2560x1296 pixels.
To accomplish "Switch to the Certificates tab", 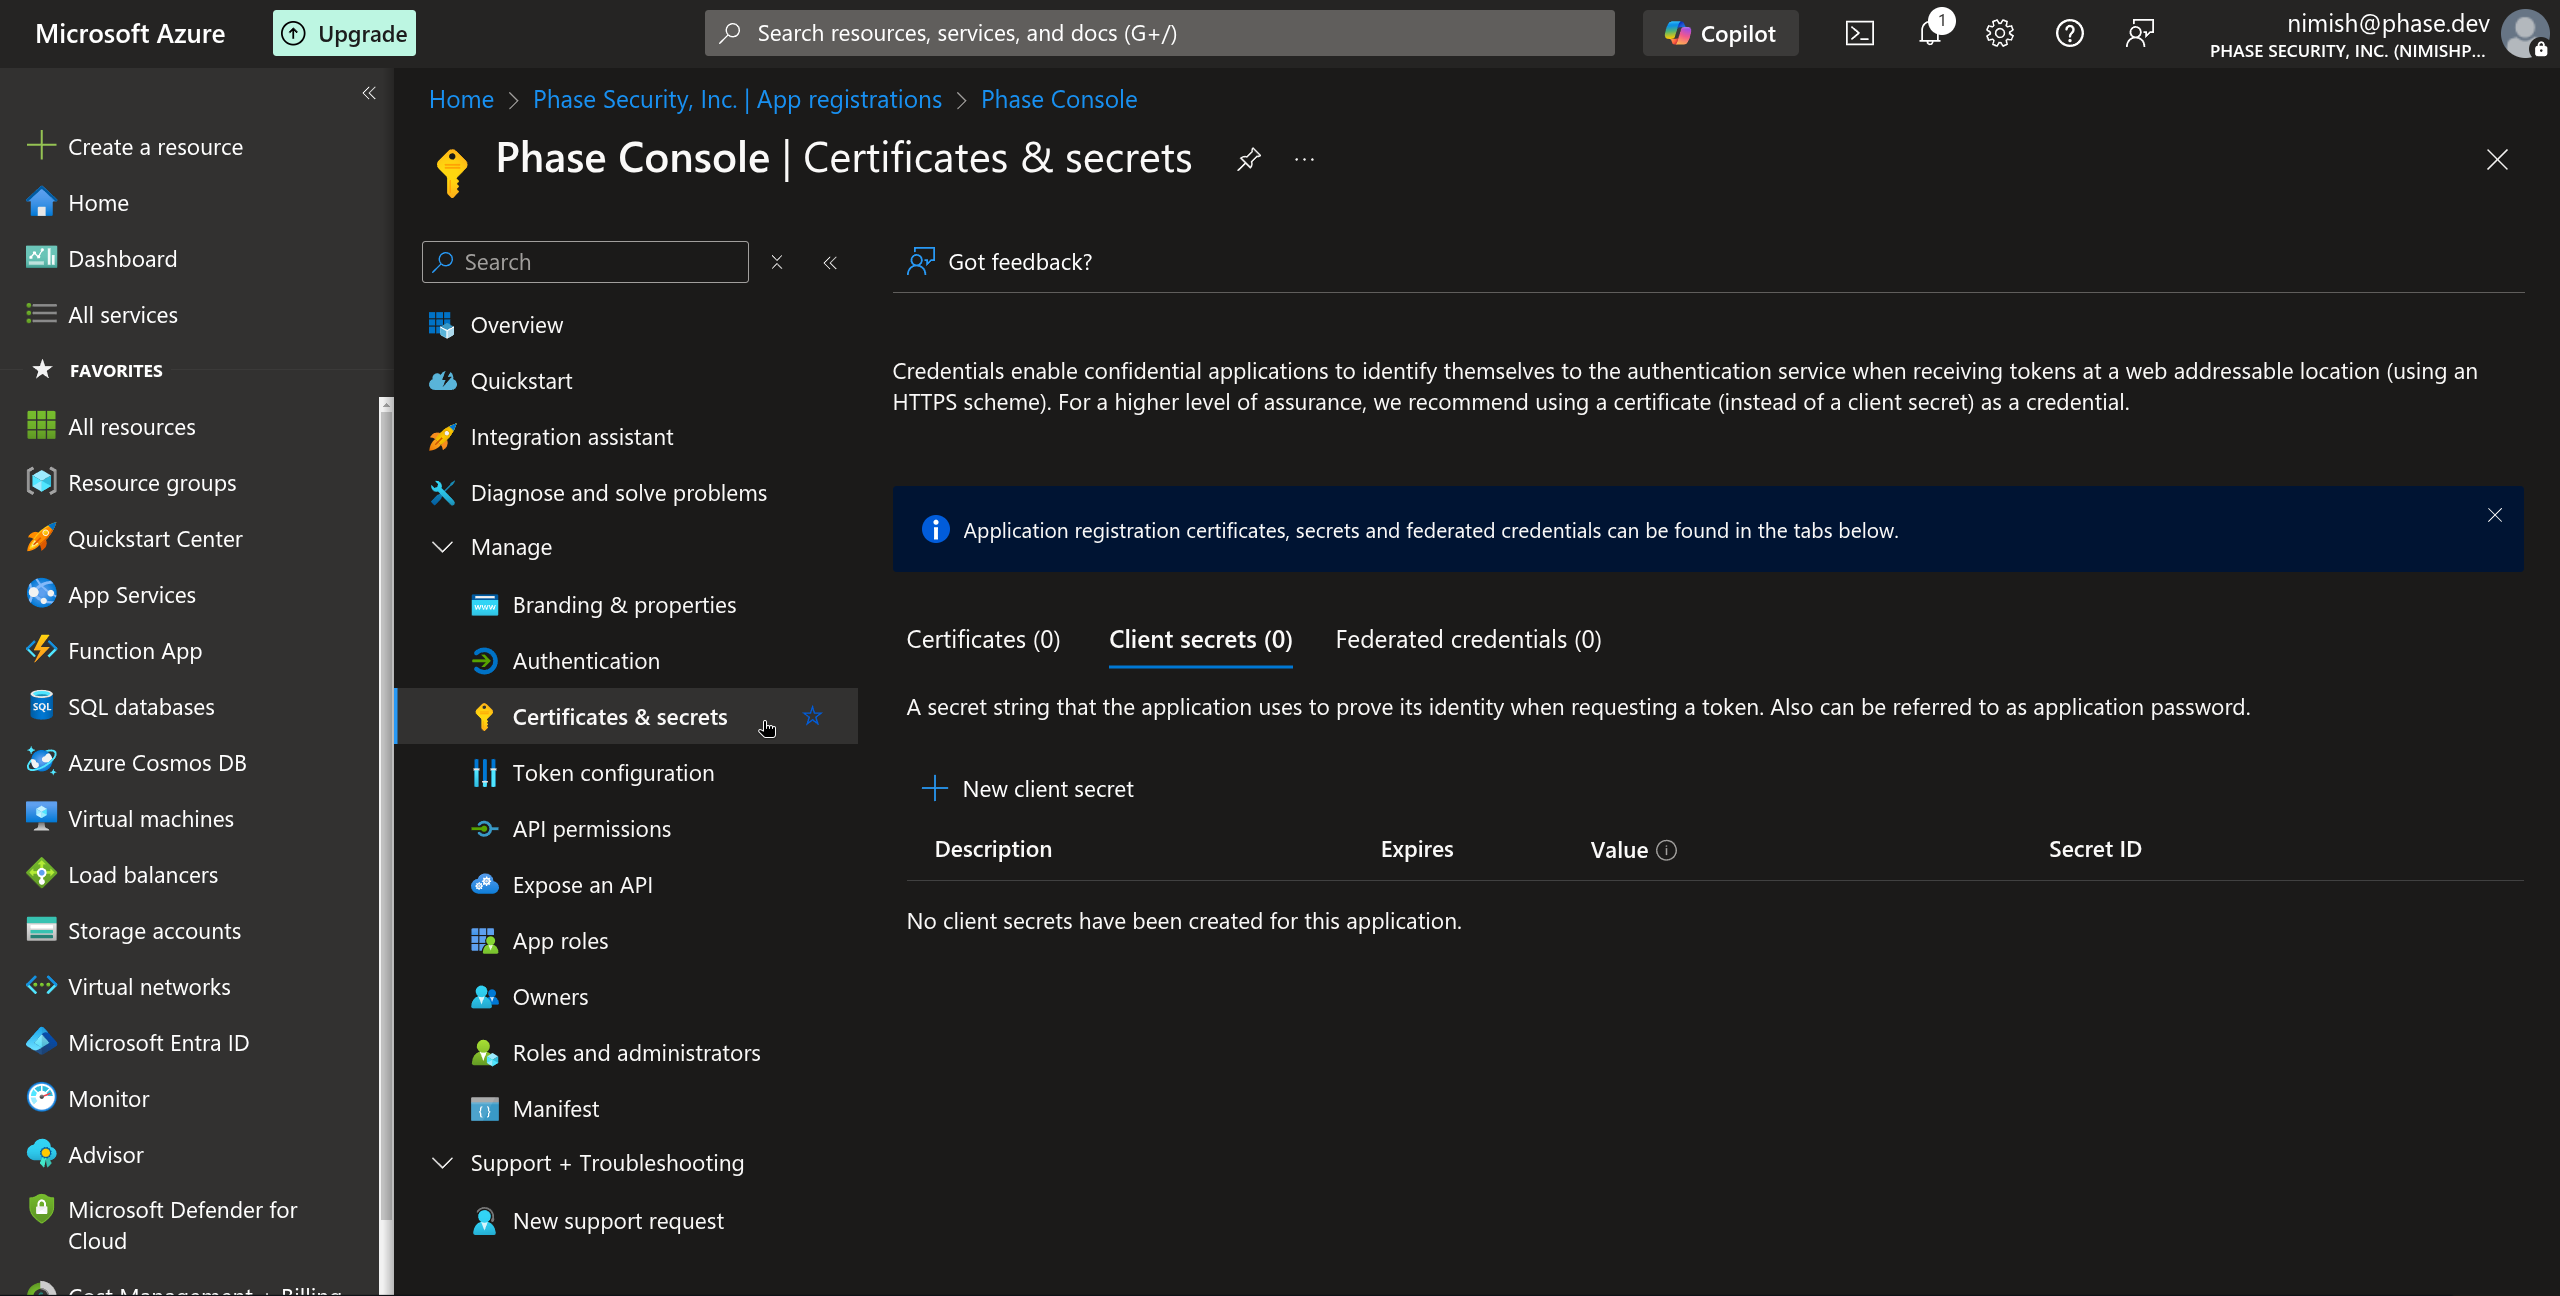I will [x=982, y=639].
